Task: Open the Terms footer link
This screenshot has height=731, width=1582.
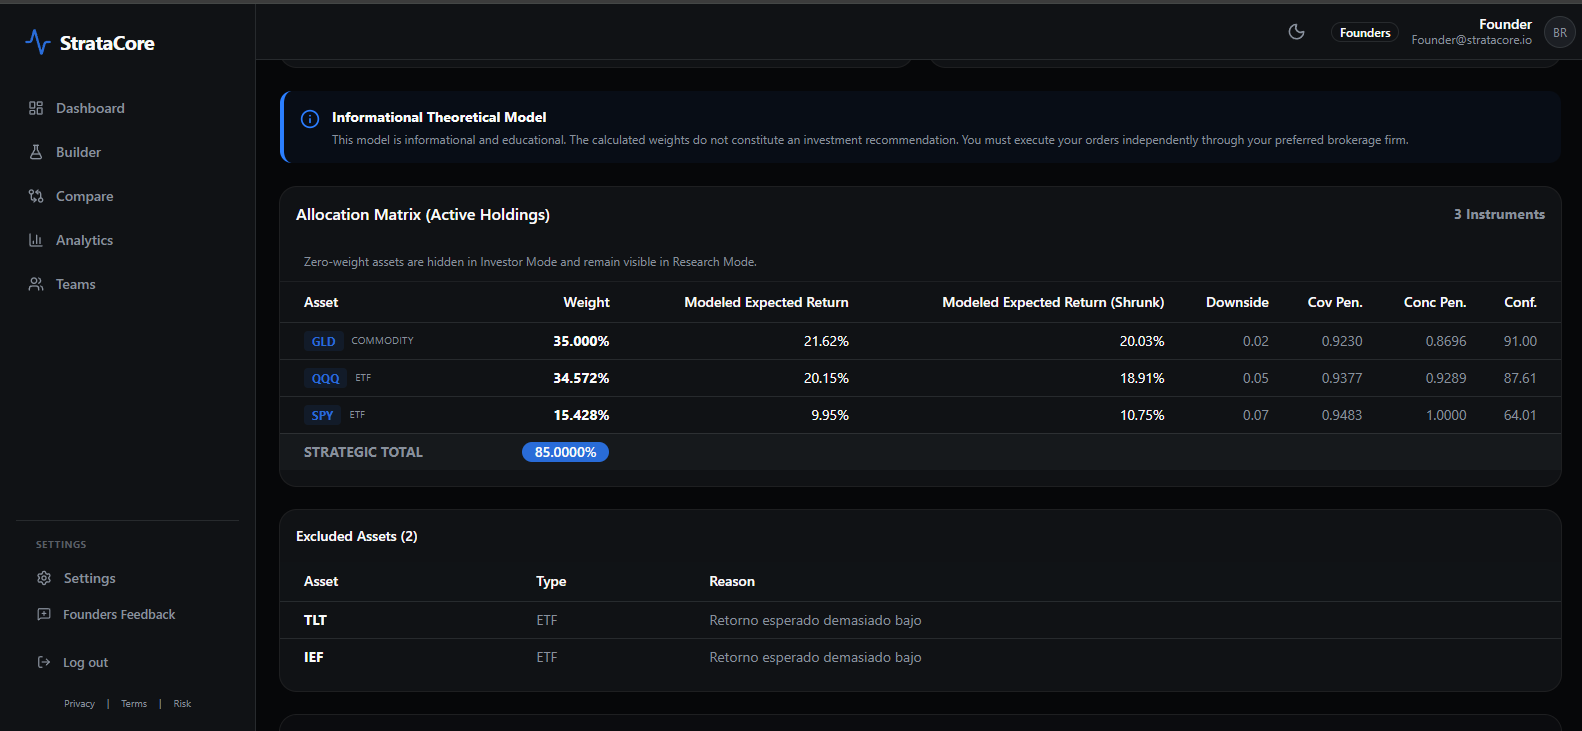Action: coord(134,704)
